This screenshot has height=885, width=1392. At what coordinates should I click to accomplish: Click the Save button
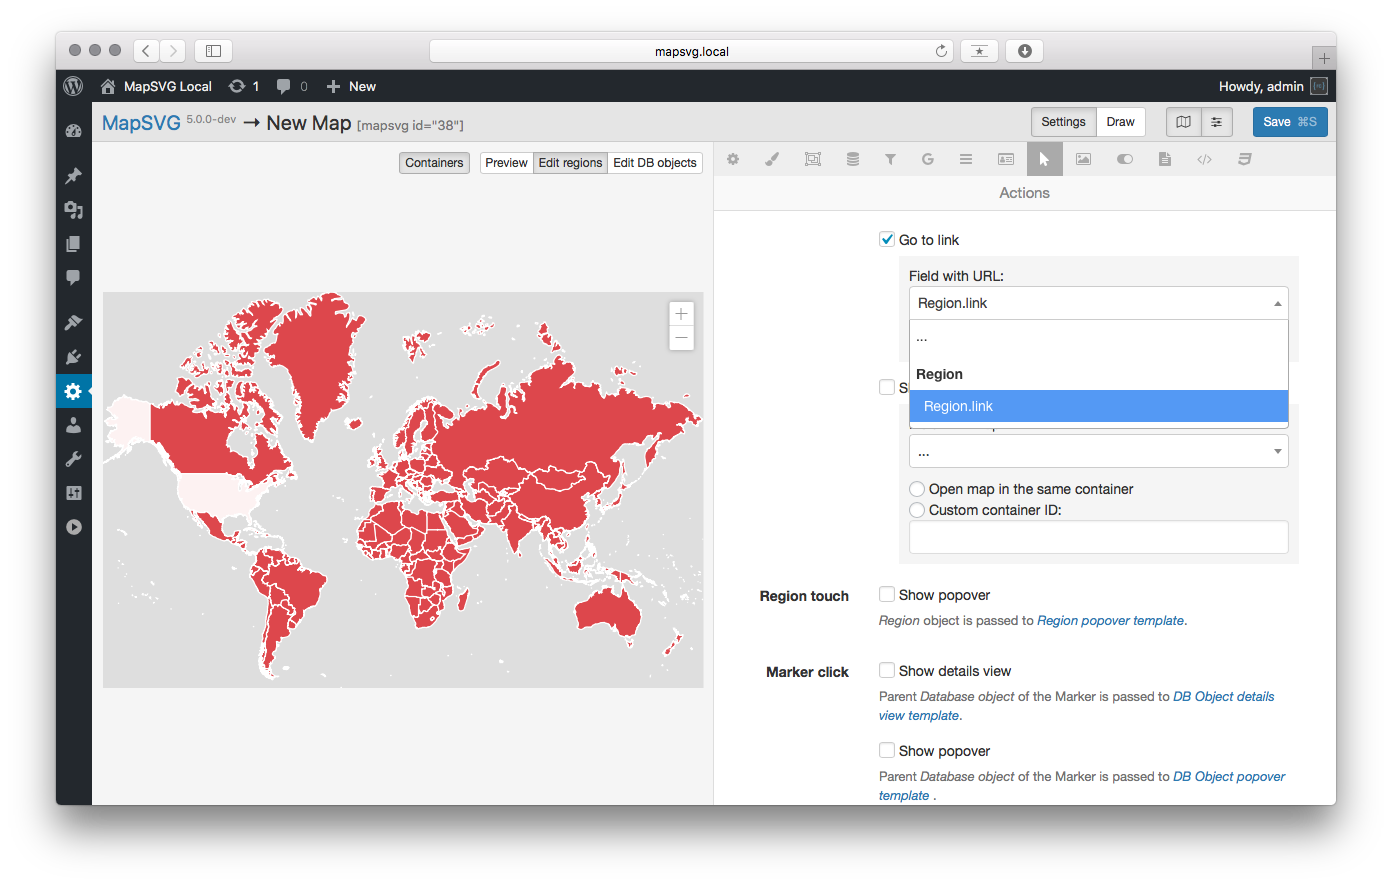[1290, 122]
